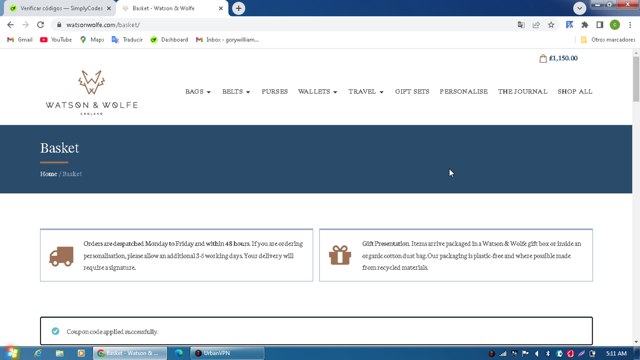This screenshot has width=640, height=360.
Task: Open PERSONALISE navigation item
Action: point(464,92)
